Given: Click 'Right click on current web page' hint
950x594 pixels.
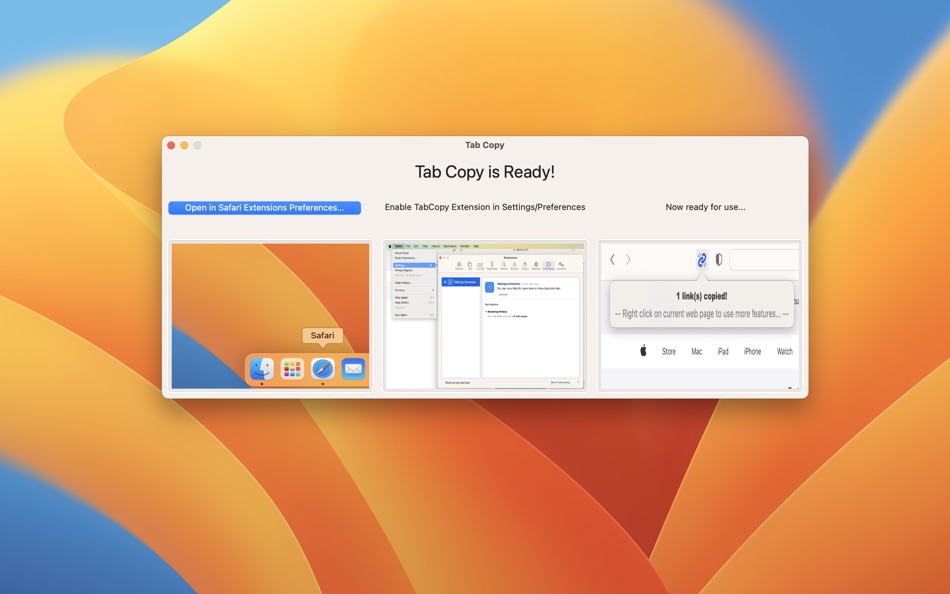Looking at the screenshot, I should (x=702, y=314).
